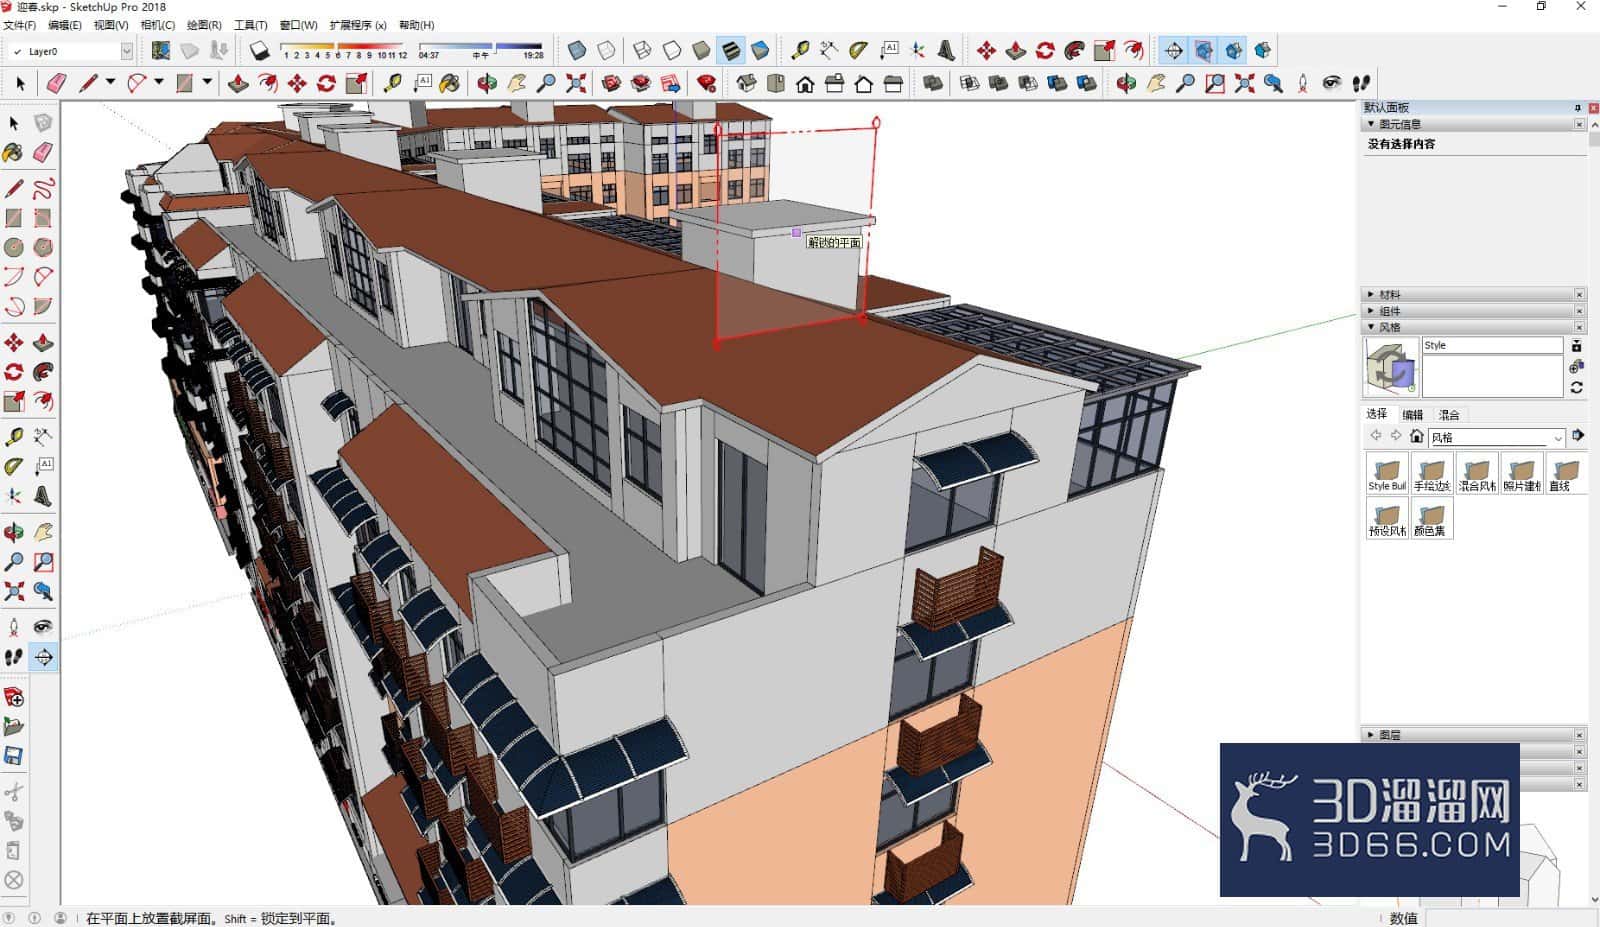The image size is (1600, 927).
Task: Pick the Paint Bucket tool in top toolbar
Action: pos(450,83)
